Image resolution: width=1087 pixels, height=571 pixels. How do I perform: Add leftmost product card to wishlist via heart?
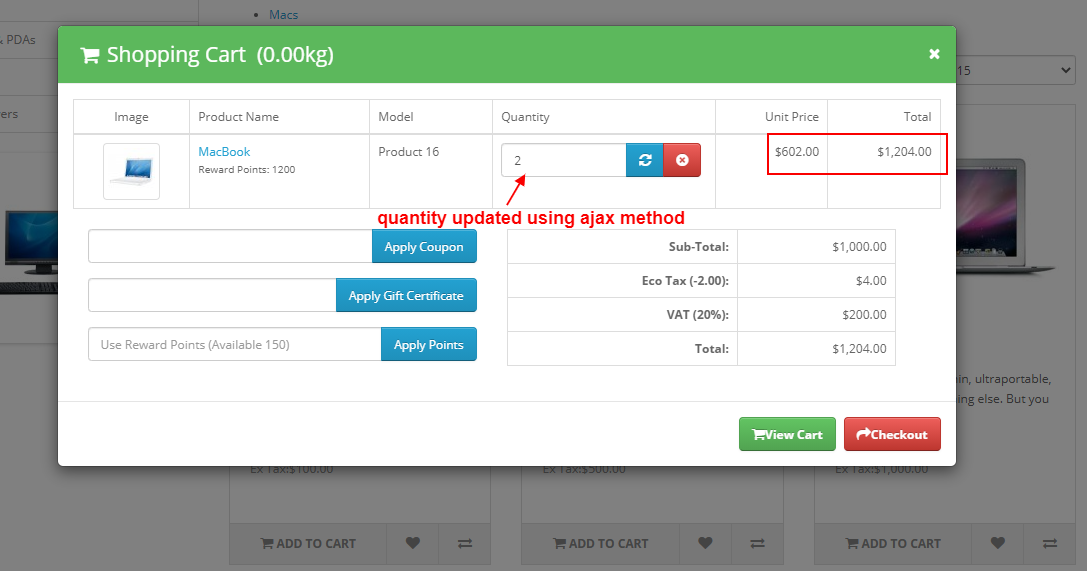coord(412,543)
